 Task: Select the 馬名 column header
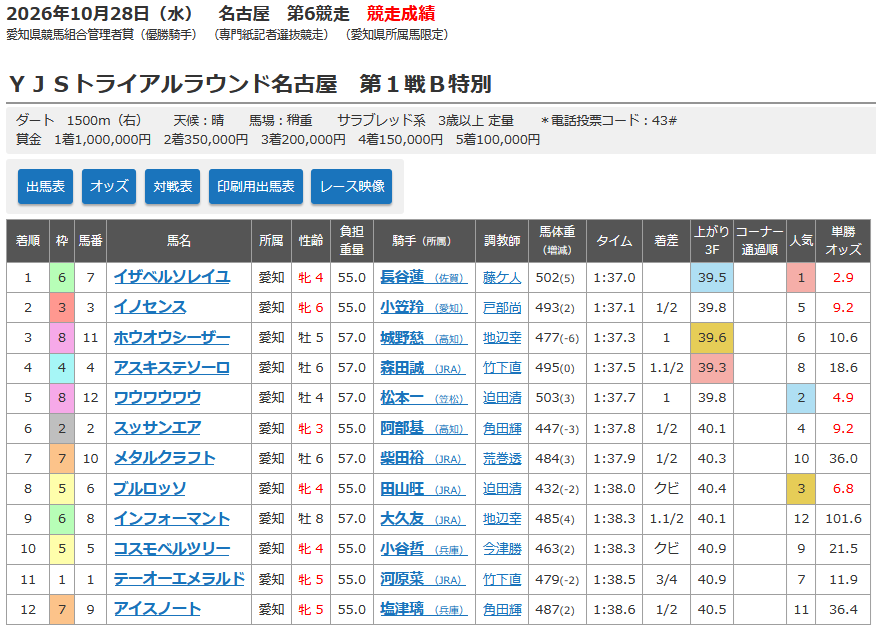[x=179, y=241]
